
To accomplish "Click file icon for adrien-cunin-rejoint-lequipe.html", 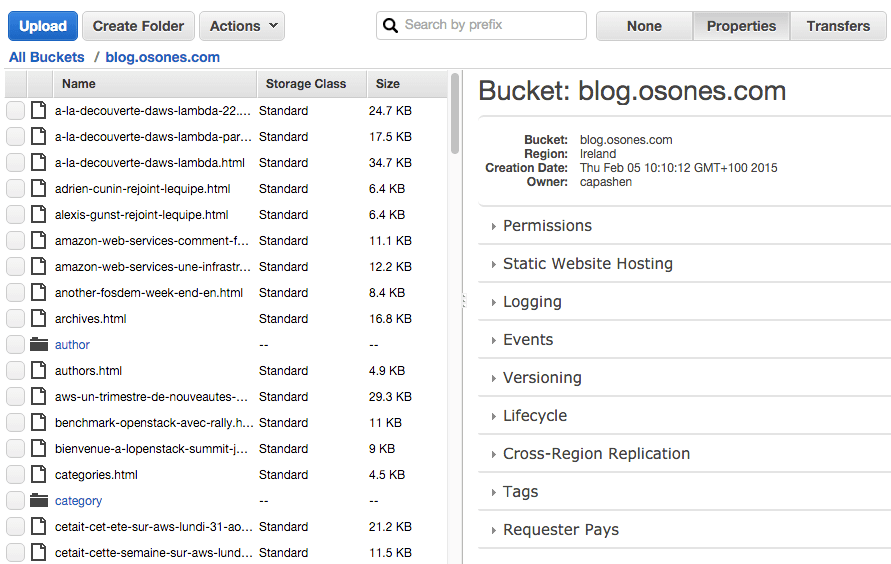I will [x=39, y=189].
